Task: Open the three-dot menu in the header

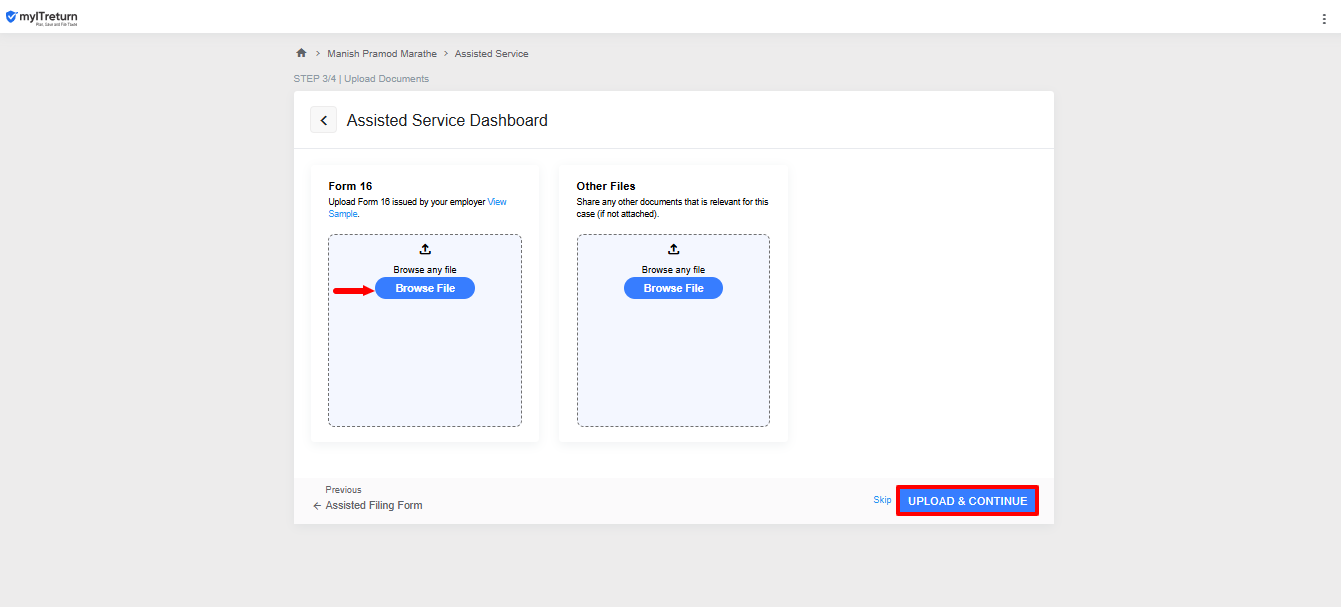Action: pos(1324,18)
